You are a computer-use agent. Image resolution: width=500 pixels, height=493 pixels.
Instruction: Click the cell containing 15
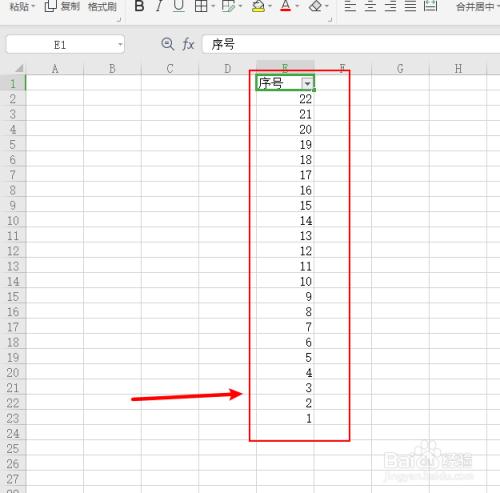(285, 205)
